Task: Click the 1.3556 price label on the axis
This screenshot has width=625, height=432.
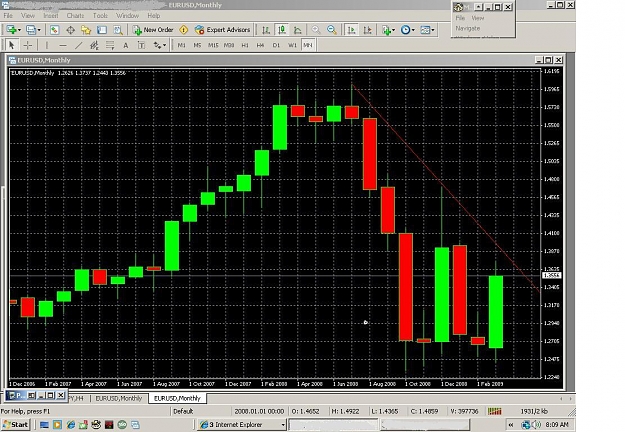Action: 552,275
